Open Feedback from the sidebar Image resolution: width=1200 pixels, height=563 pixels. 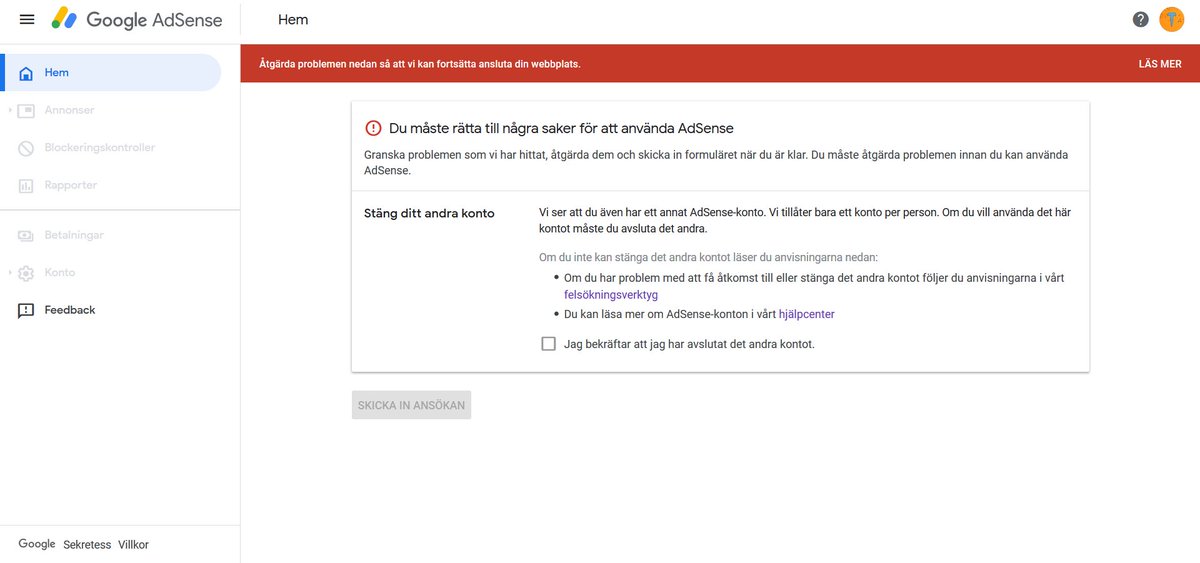(111, 310)
